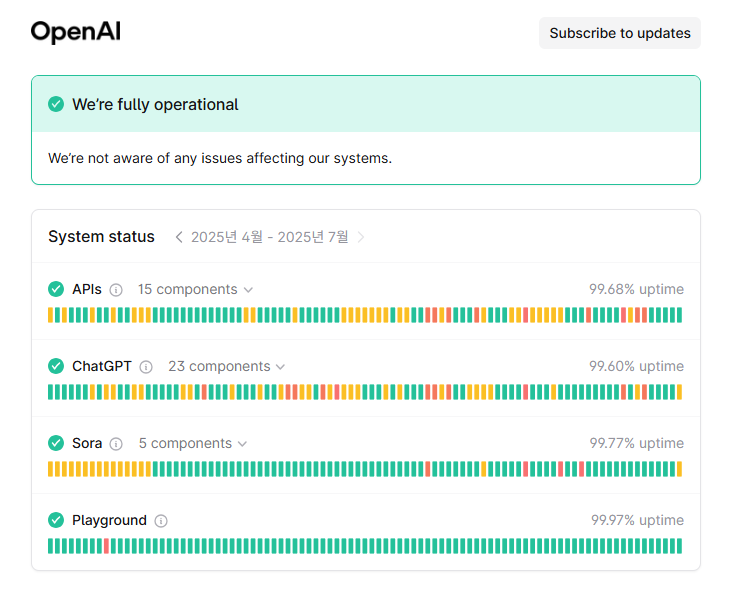
Task: Click the fully operational green check icon
Action: (x=56, y=104)
